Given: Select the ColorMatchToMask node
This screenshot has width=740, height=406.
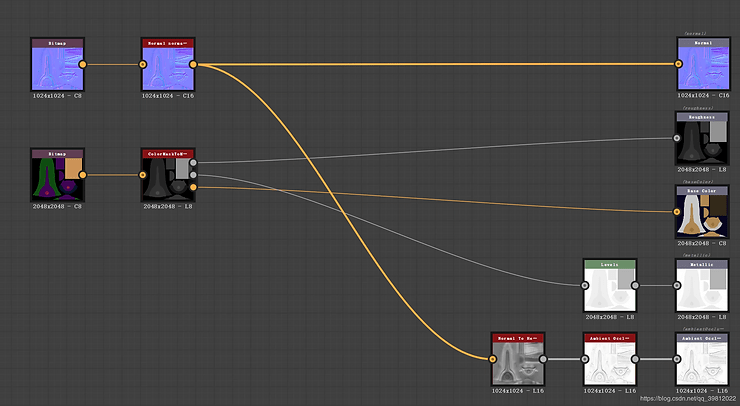Looking at the screenshot, I should coord(167,178).
